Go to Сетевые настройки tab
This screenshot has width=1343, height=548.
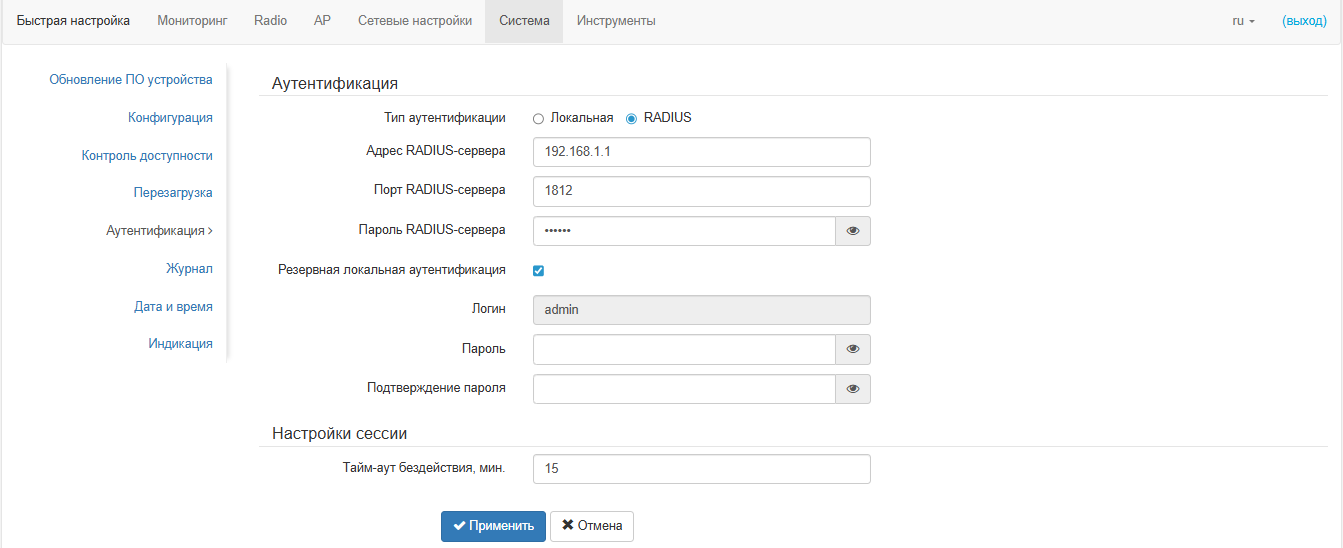tap(415, 21)
